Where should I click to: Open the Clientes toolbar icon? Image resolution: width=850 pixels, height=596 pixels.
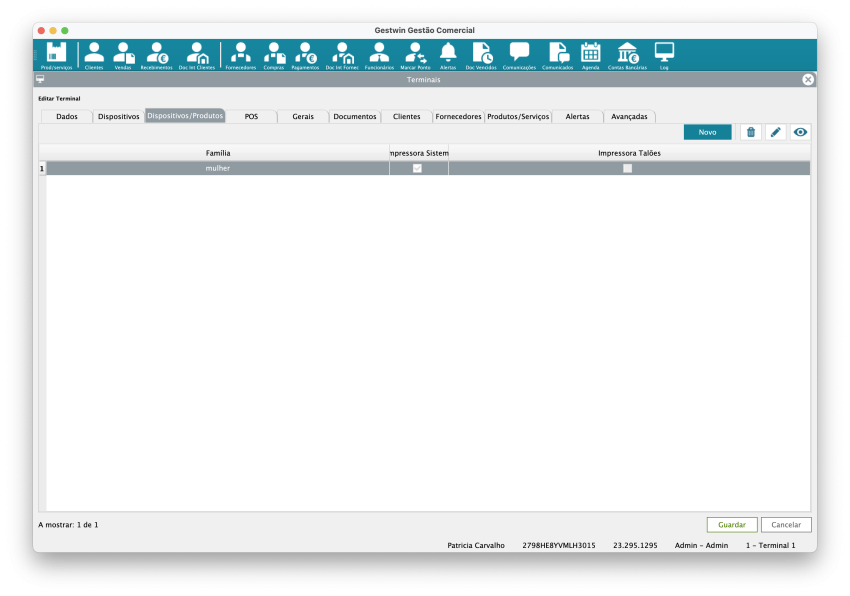(94, 54)
